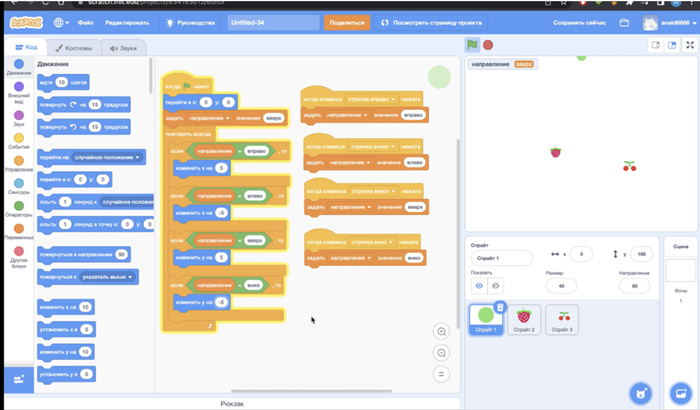700x410 pixels.
Task: Open the add sprite cat button
Action: pos(640,393)
